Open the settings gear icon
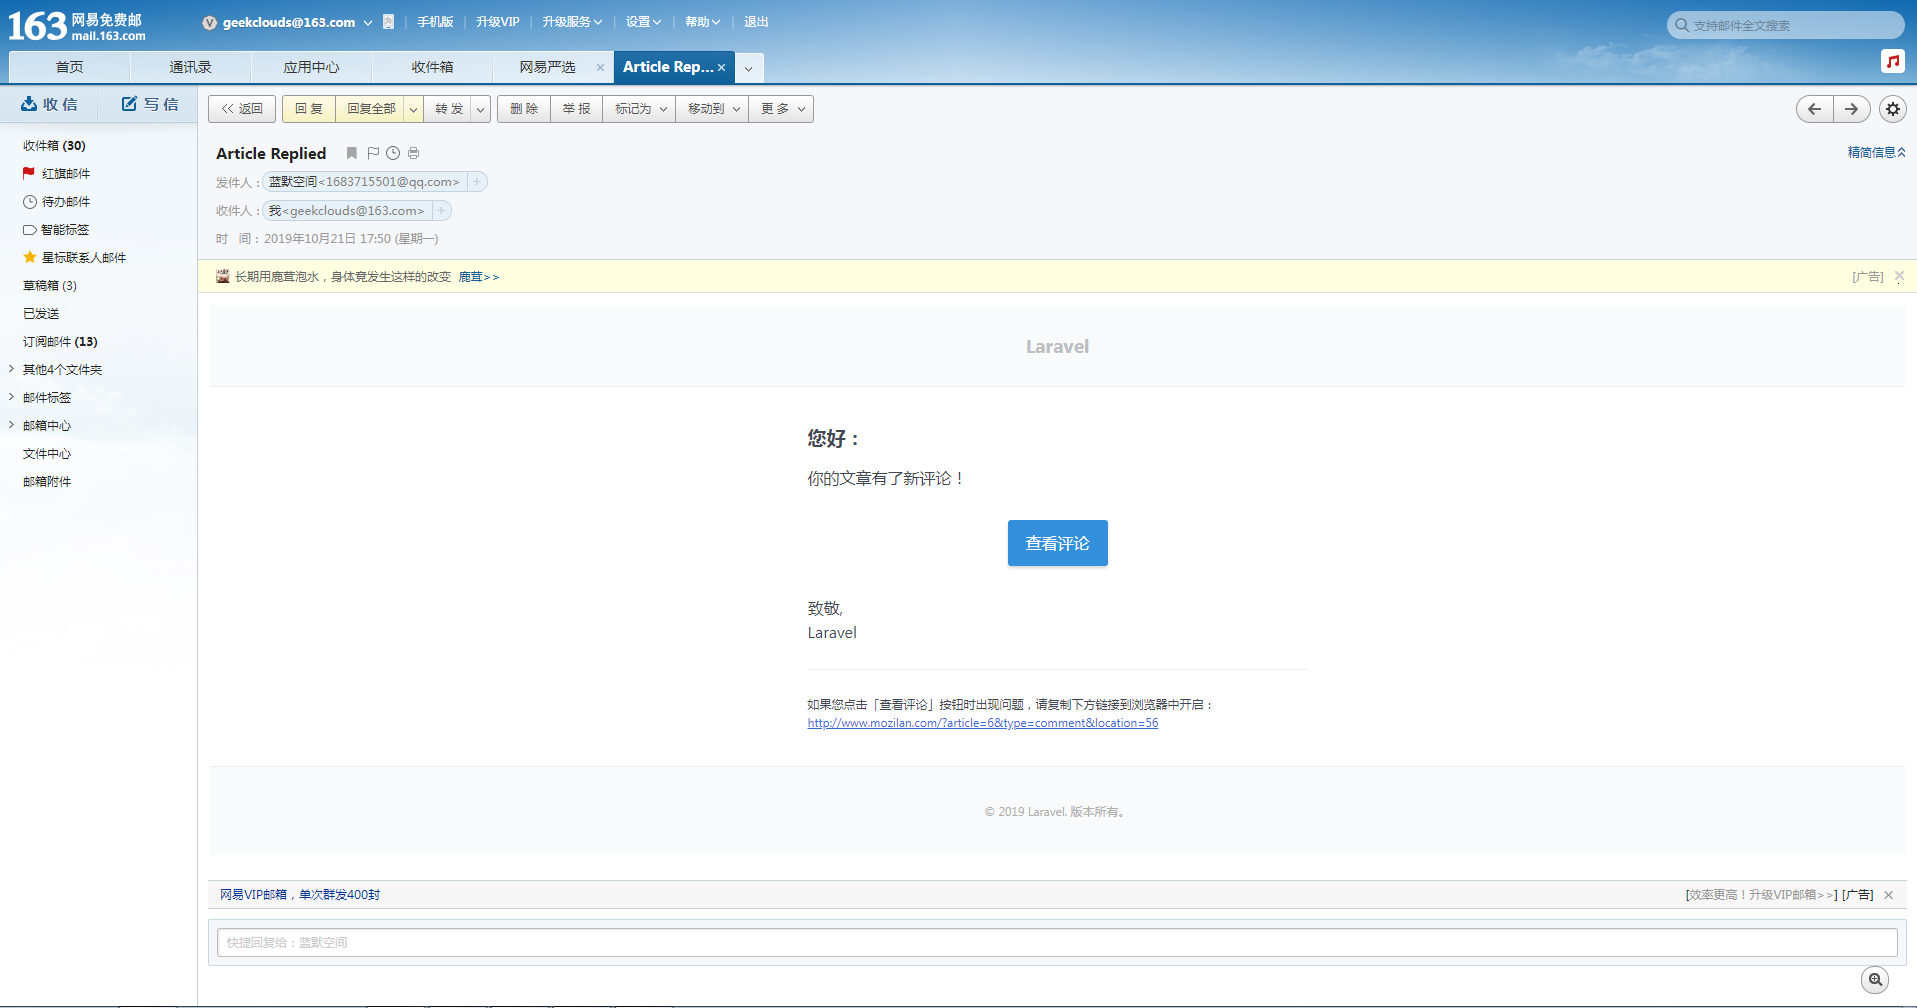Screen dimensions: 1917x1008 click(1892, 109)
